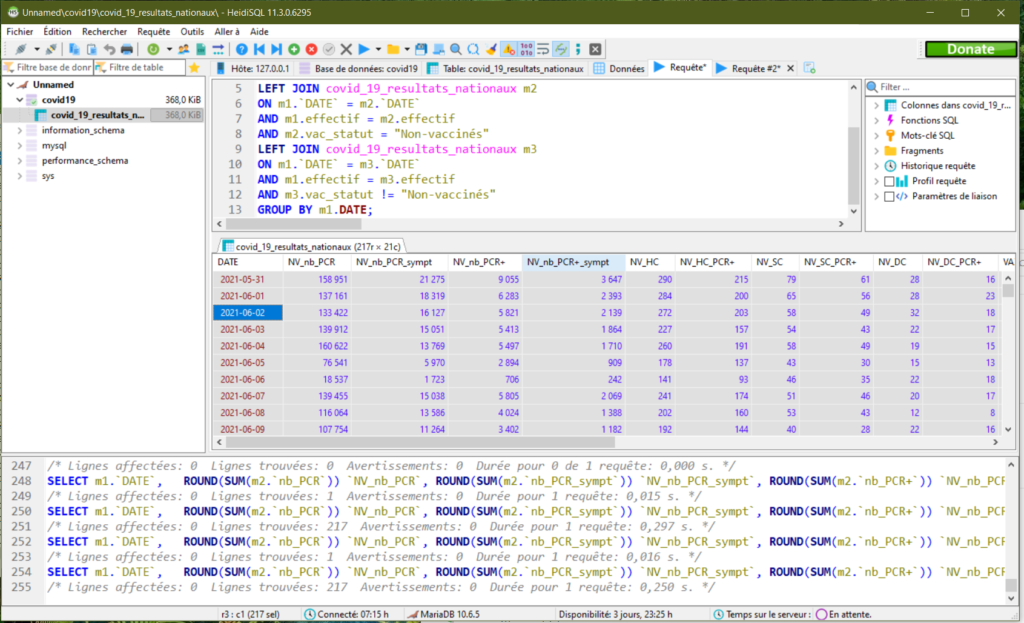The height and width of the screenshot is (623, 1024).
Task: Click the green insert row icon
Action: click(294, 49)
